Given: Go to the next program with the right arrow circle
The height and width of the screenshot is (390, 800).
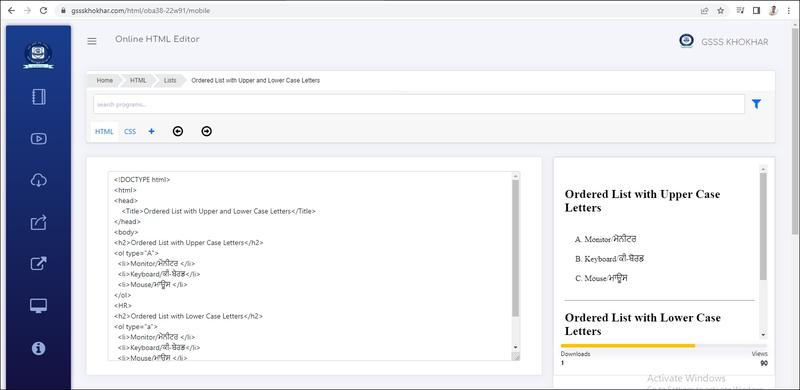Looking at the screenshot, I should click(206, 131).
